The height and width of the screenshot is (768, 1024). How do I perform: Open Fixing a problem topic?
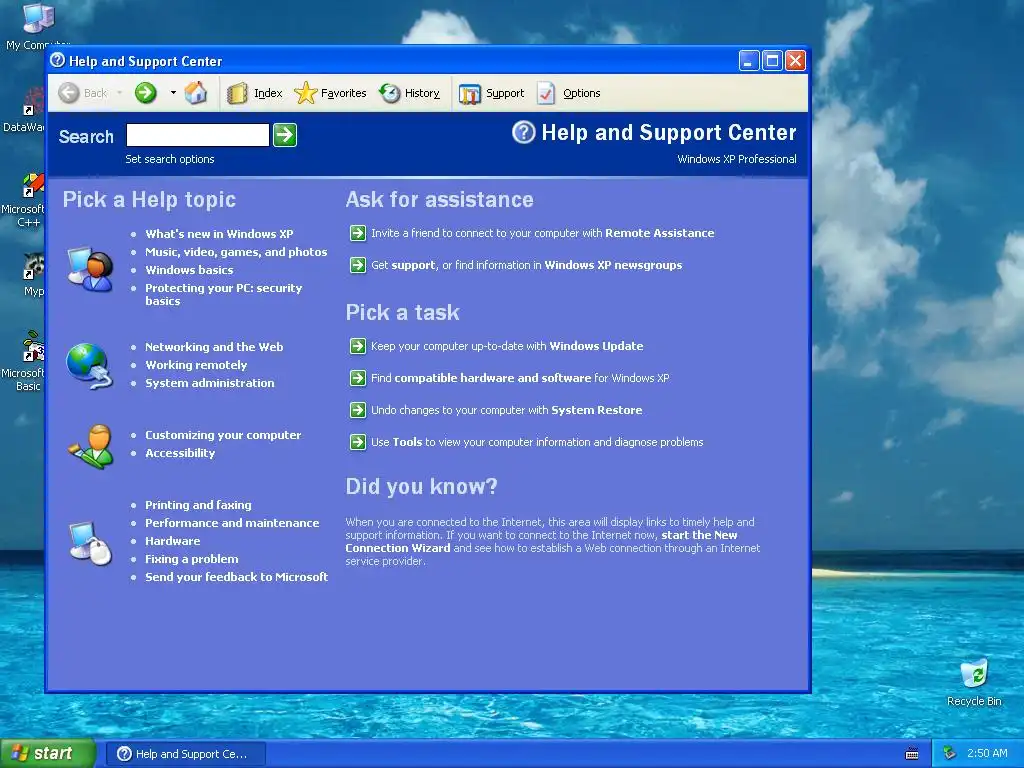coord(192,559)
